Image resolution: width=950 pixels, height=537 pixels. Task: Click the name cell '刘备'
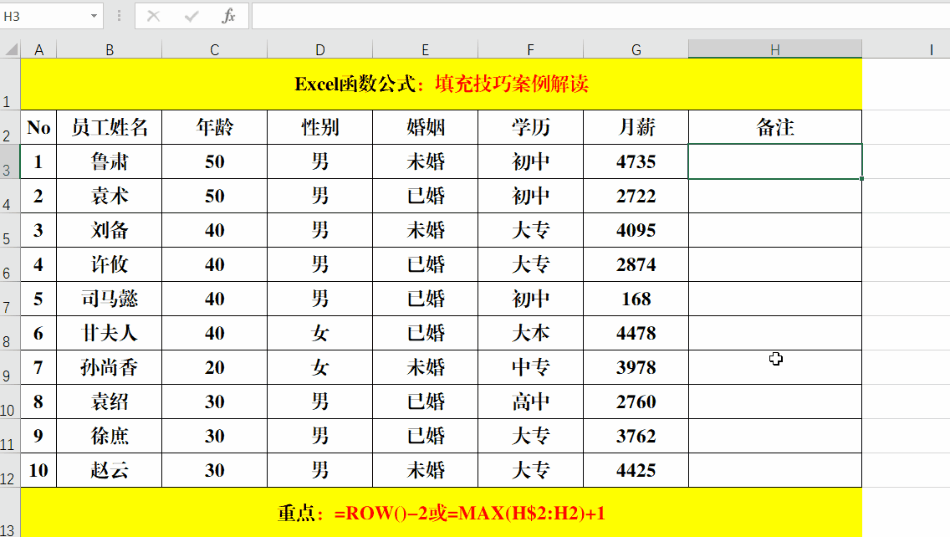(109, 230)
